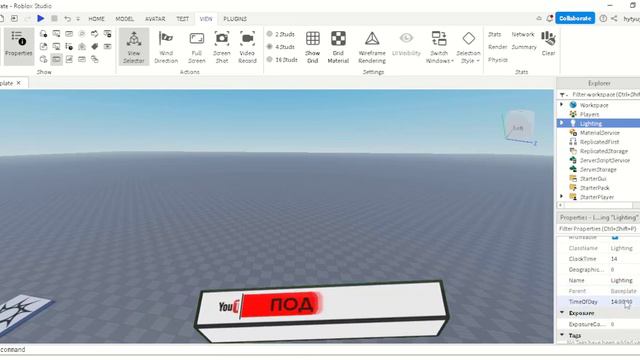Image resolution: width=640 pixels, height=360 pixels.
Task: Toggle the Archivable checkbox in Properties
Action: click(615, 237)
